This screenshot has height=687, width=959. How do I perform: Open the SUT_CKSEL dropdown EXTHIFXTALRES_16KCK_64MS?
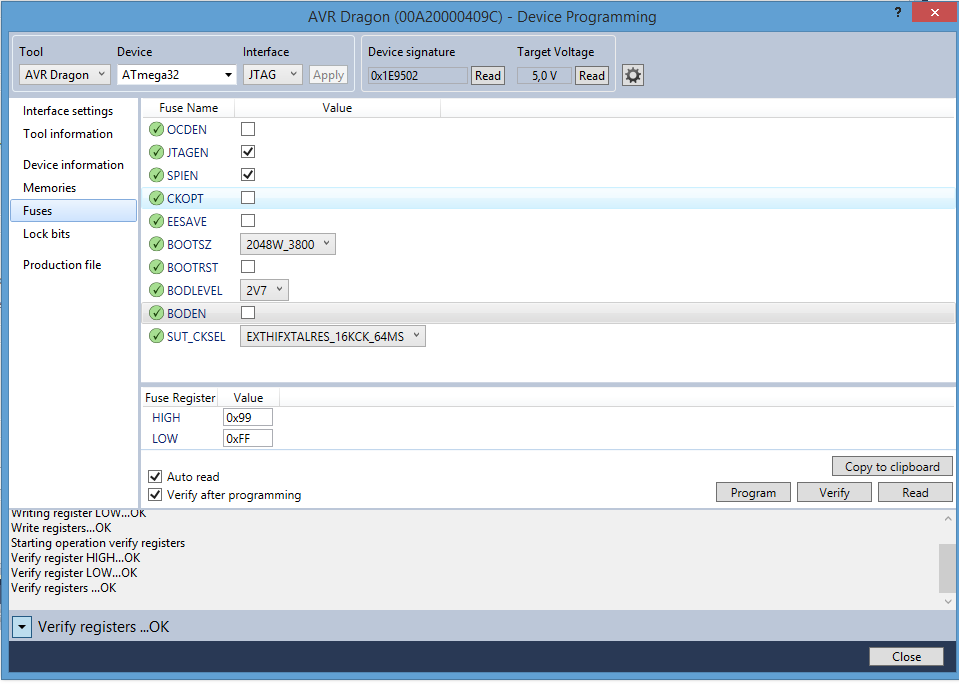coord(333,336)
